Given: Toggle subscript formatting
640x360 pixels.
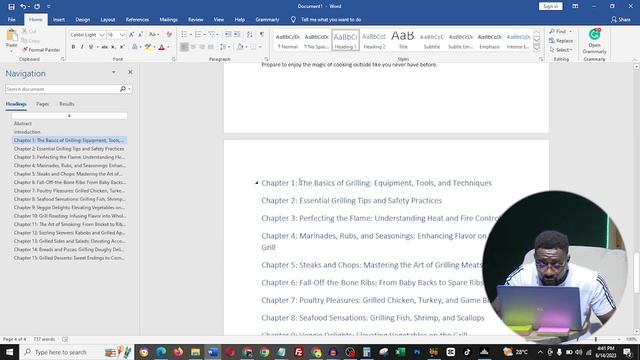Looking at the screenshot, I should point(113,47).
